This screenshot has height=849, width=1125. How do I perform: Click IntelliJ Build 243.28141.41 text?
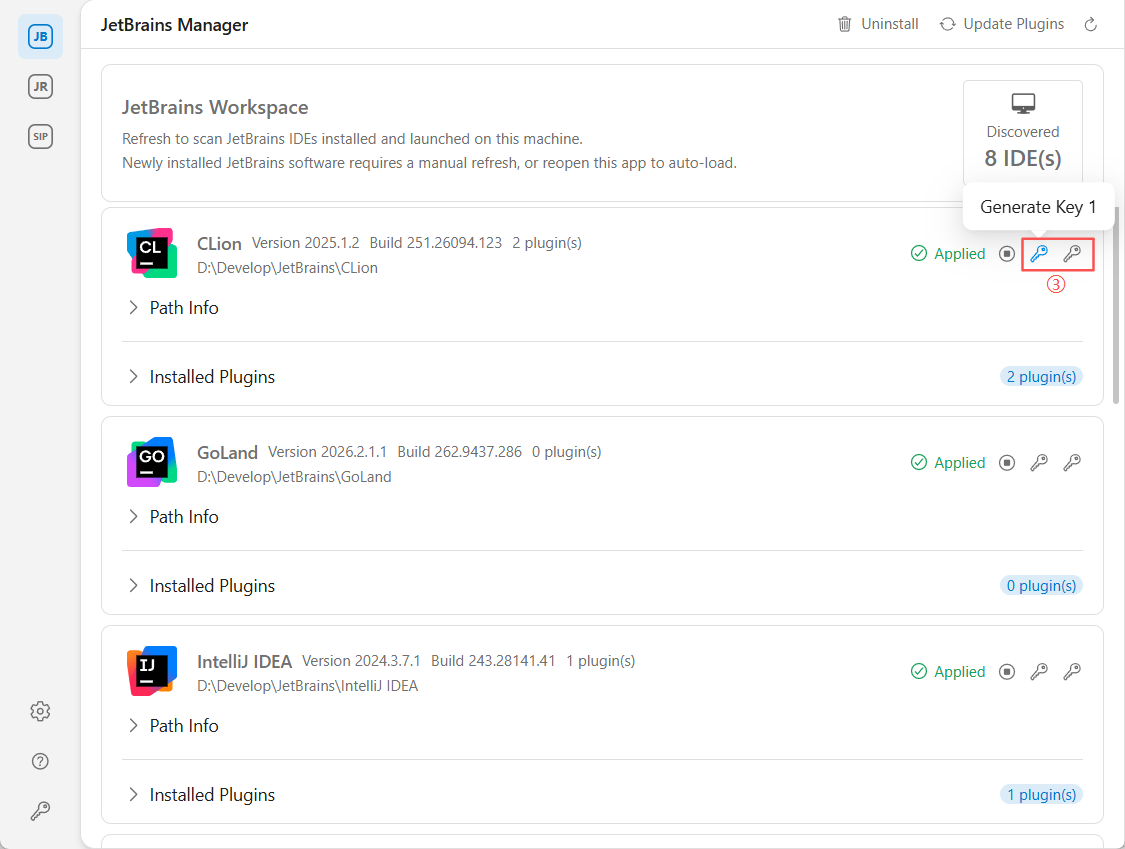coord(493,660)
